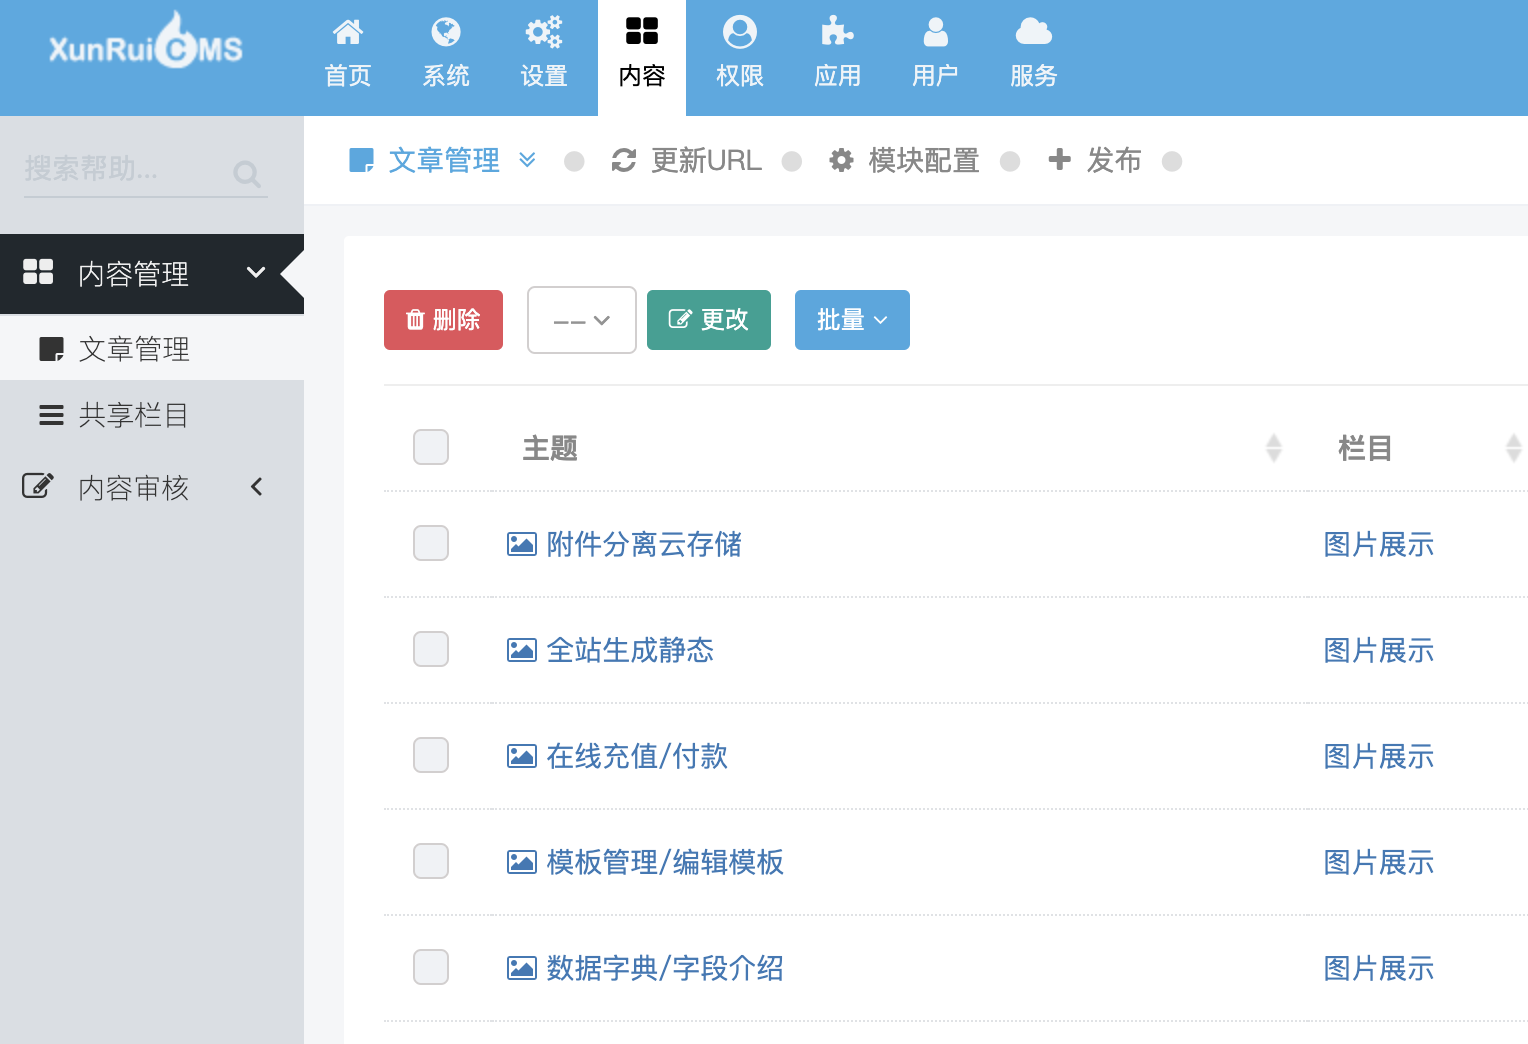Click the 共享栏目 list icon
Image resolution: width=1528 pixels, height=1044 pixels.
[x=51, y=415]
